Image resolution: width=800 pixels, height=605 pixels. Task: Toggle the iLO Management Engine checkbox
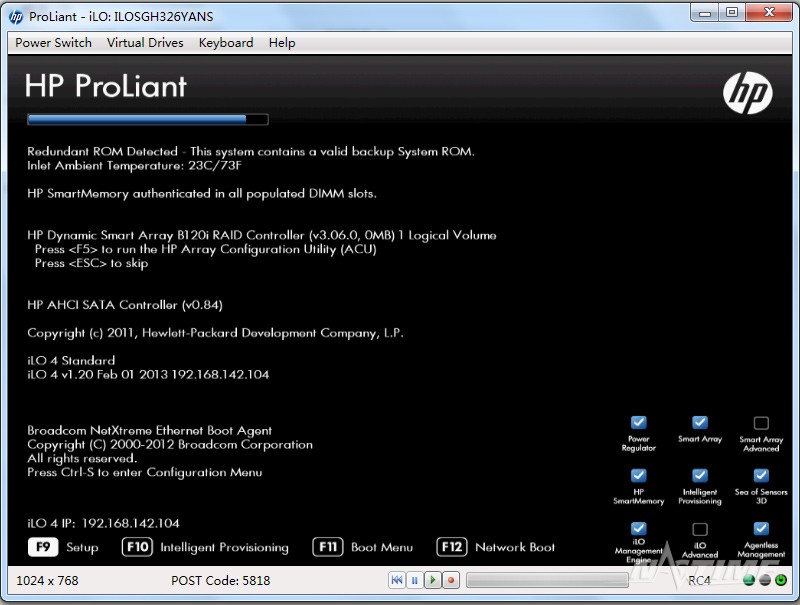coord(639,528)
